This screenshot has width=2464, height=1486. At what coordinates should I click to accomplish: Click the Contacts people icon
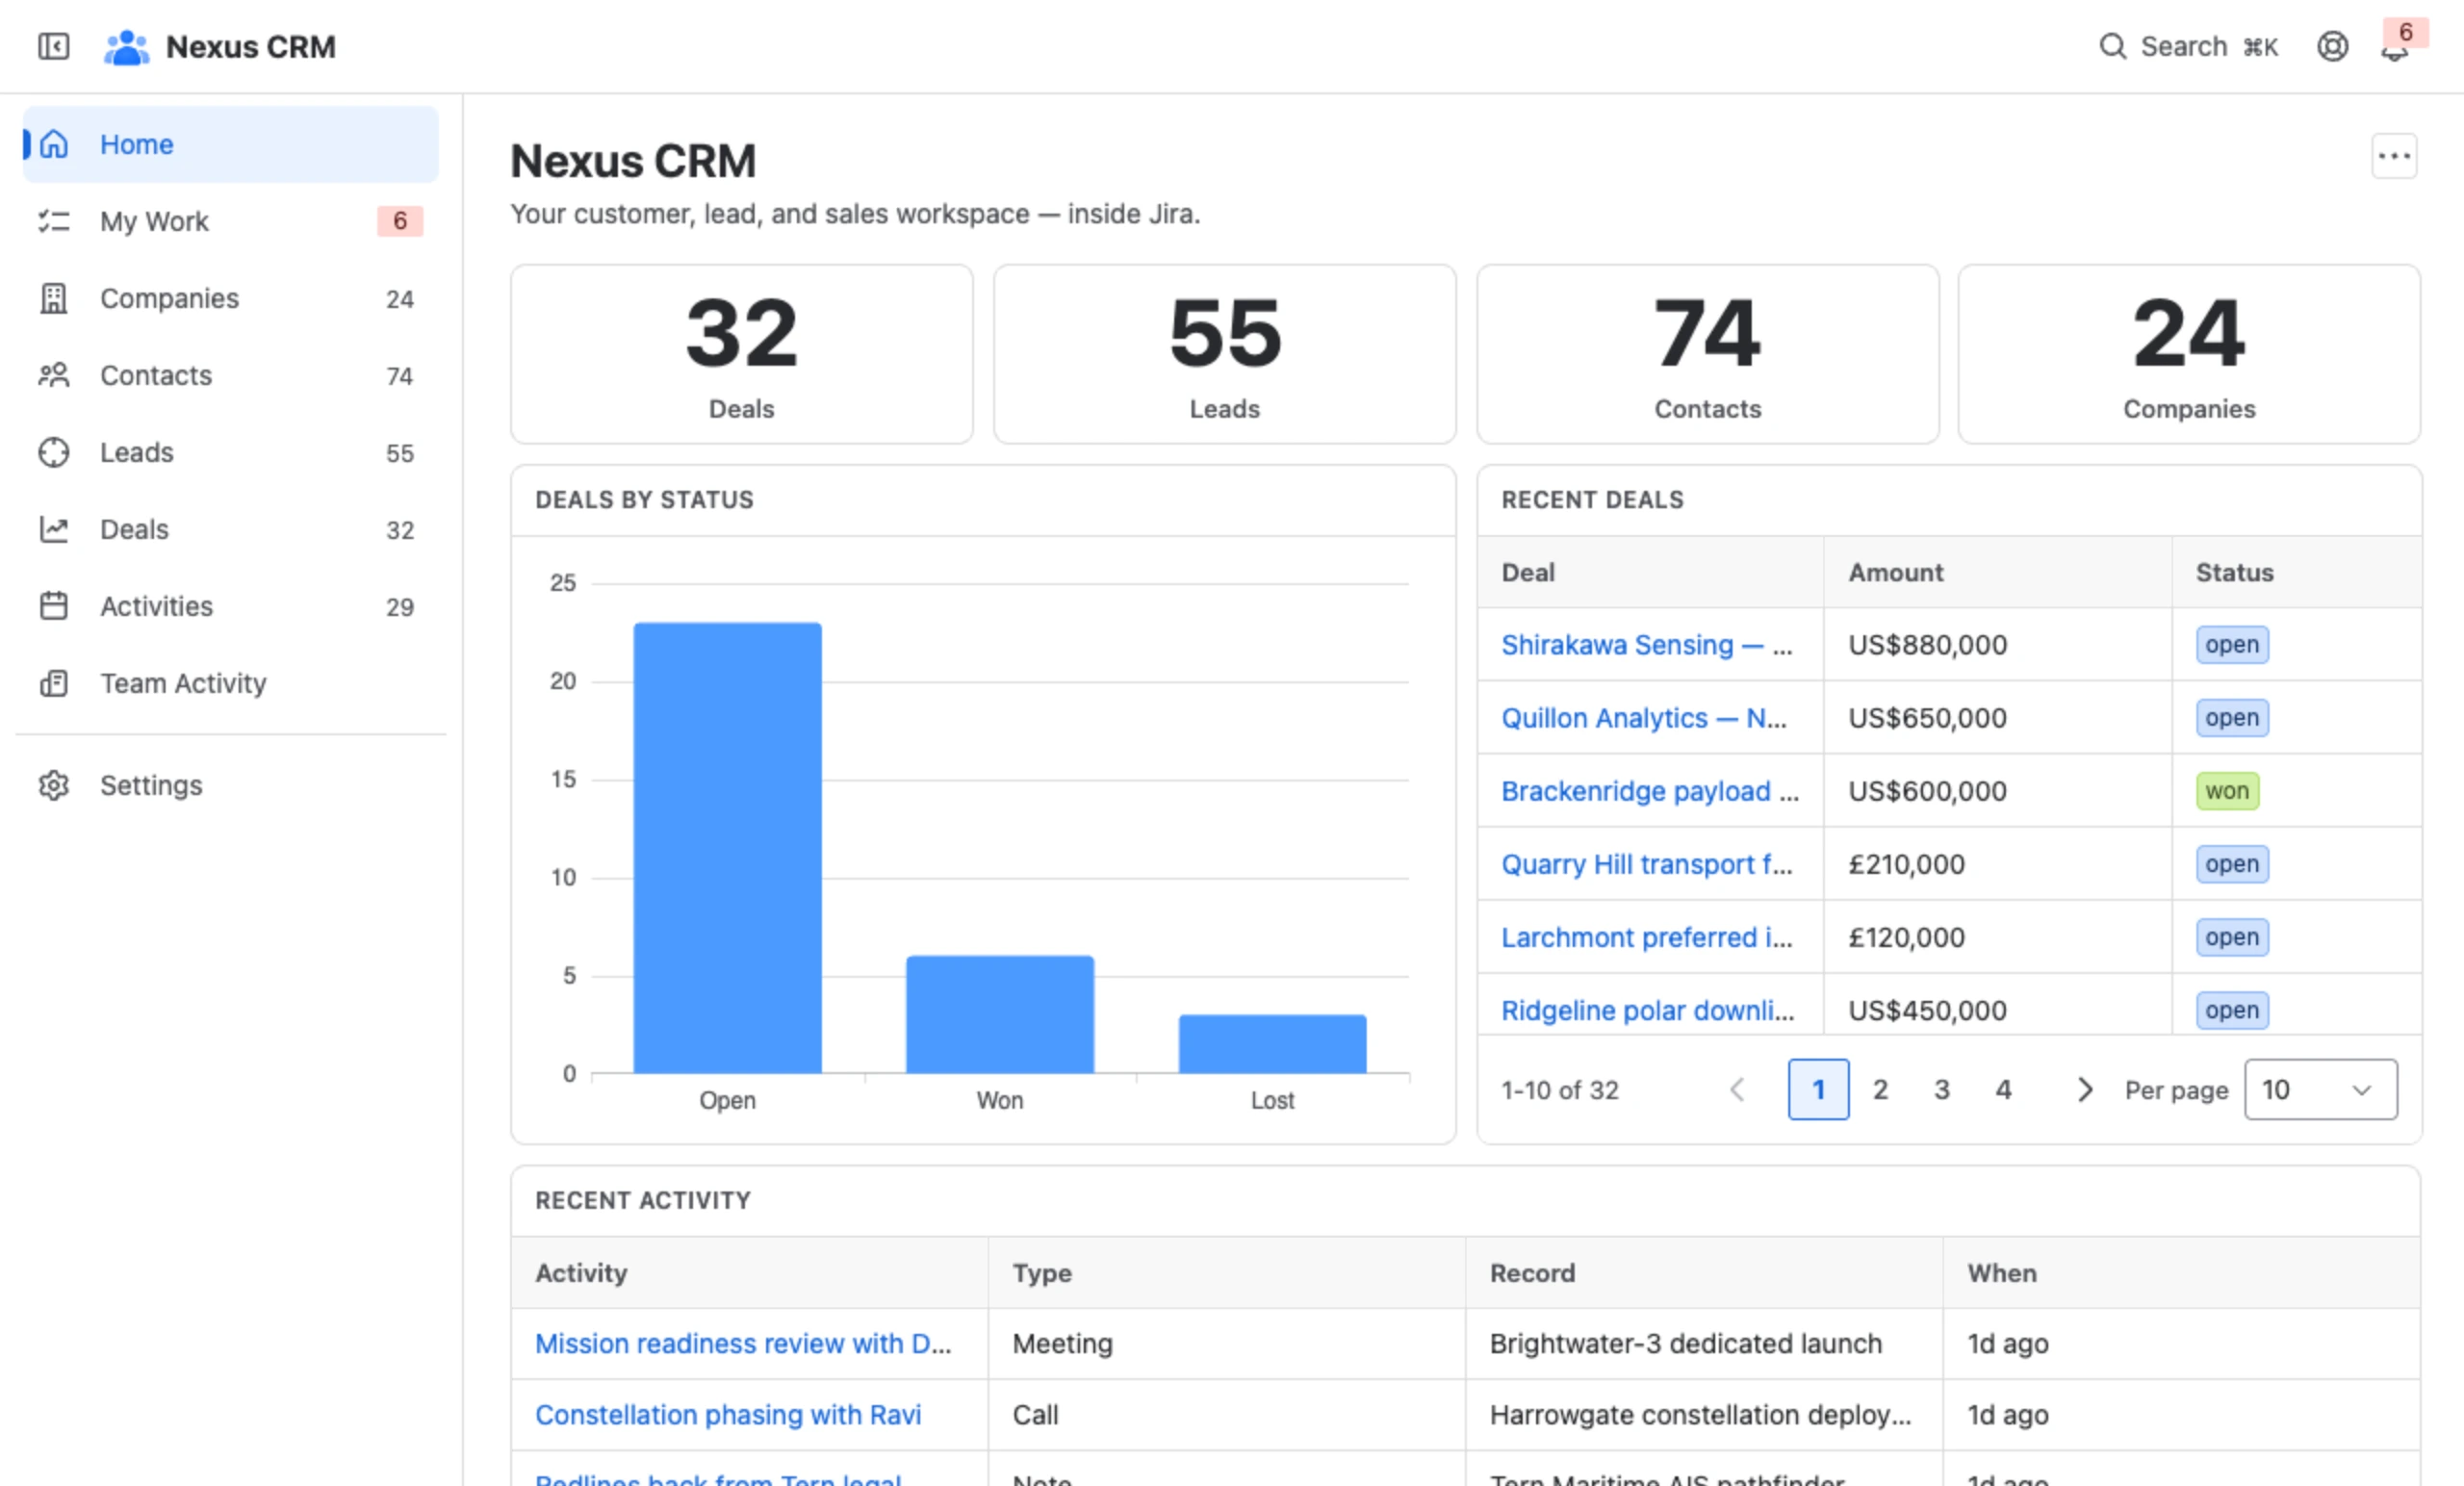click(x=54, y=375)
